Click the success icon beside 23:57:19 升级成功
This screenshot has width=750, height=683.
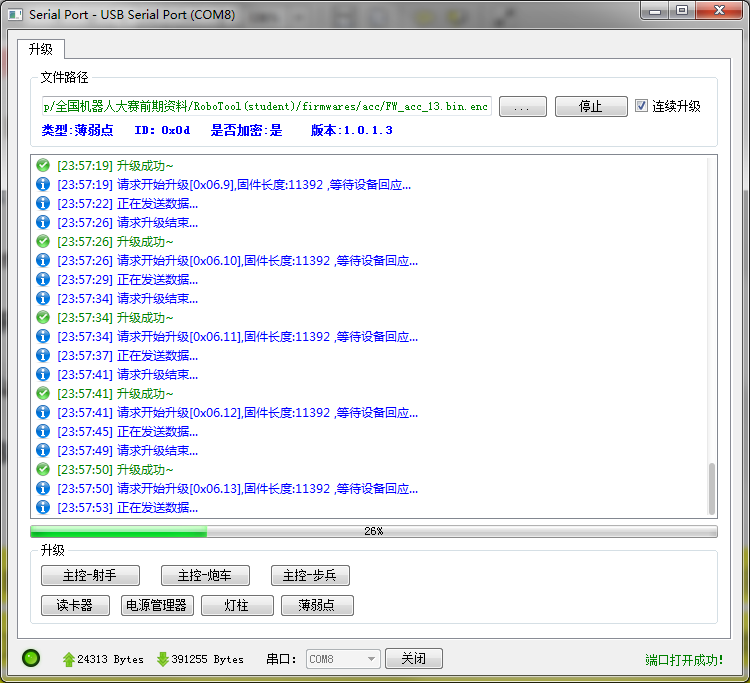coord(43,165)
